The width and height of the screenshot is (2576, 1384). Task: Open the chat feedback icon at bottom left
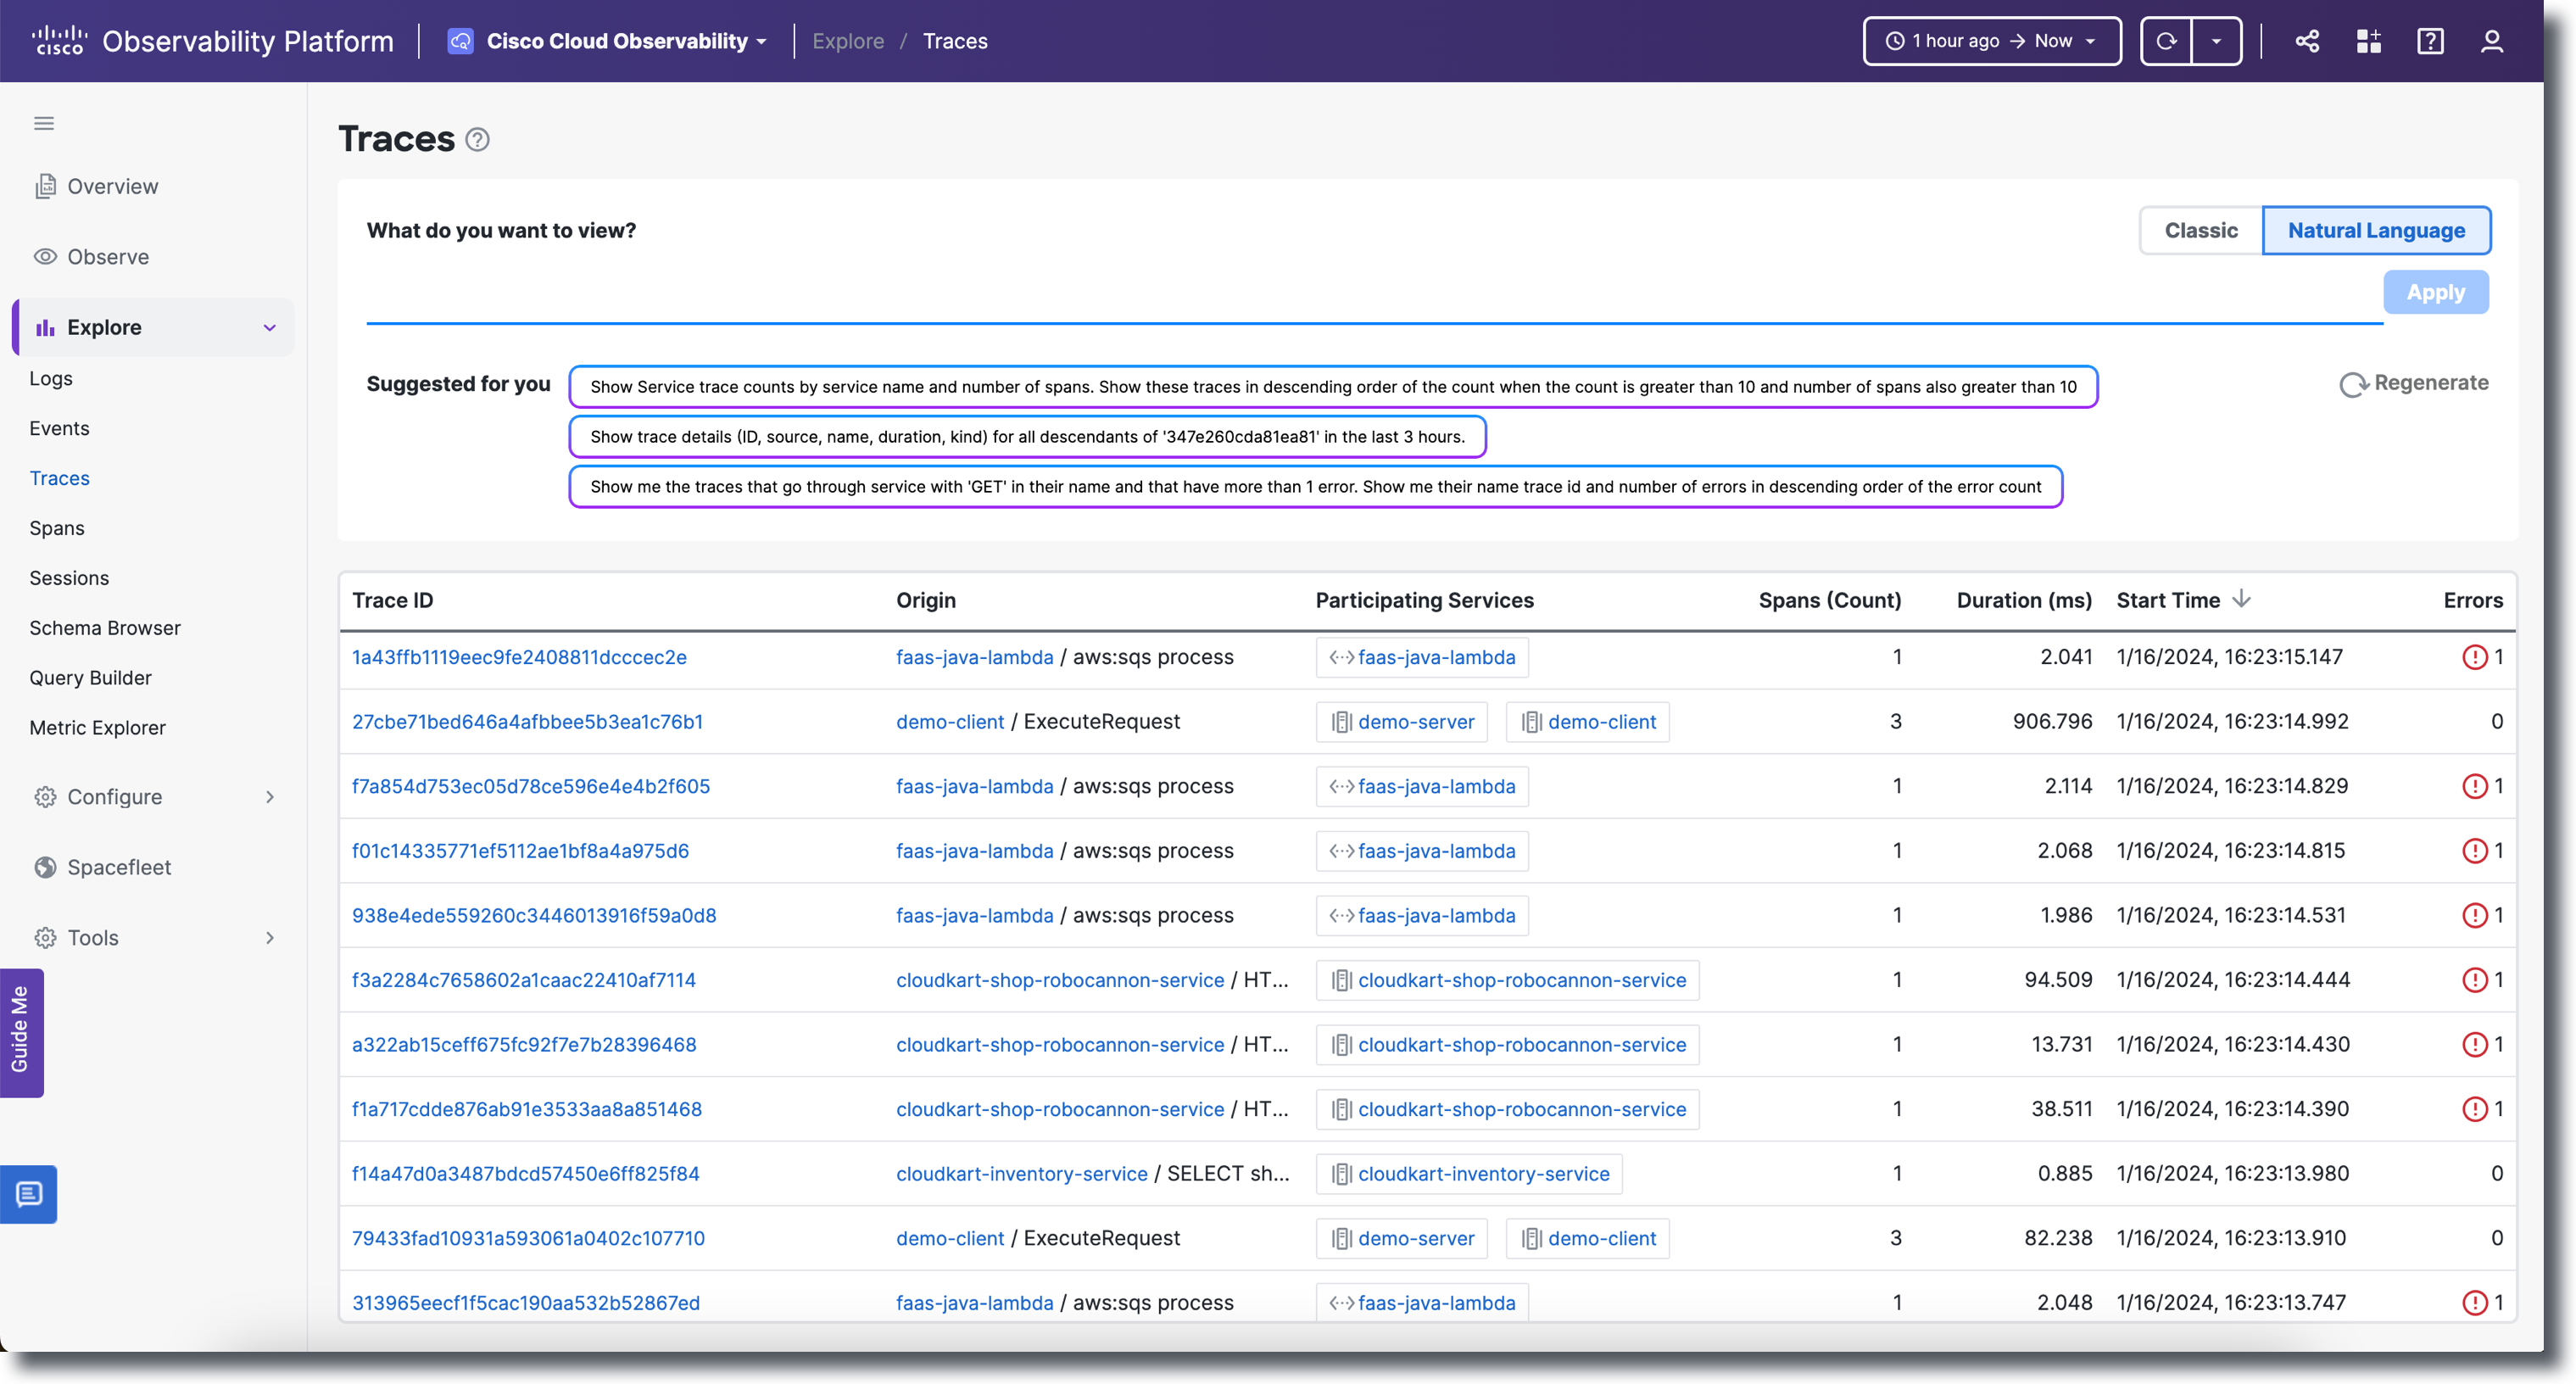tap(29, 1194)
